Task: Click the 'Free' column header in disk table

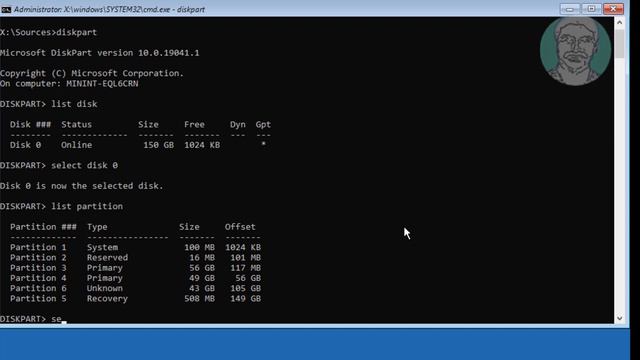Action: (194, 124)
